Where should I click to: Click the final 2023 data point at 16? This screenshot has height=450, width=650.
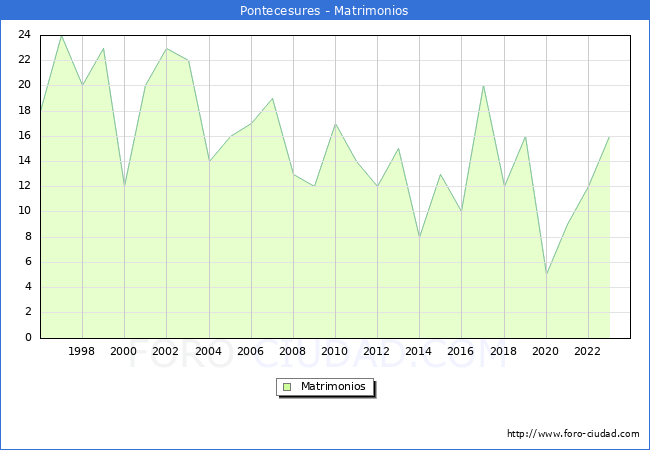point(609,137)
